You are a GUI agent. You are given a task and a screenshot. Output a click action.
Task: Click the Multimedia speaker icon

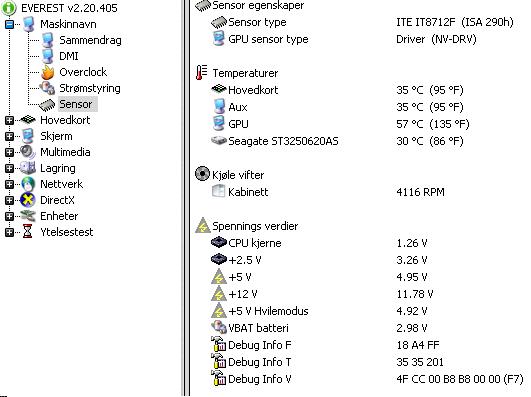tap(28, 152)
